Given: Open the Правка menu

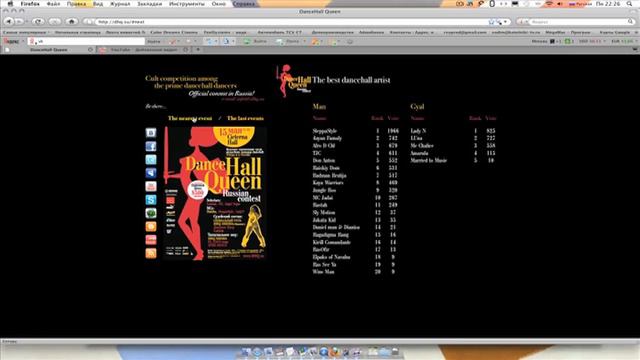Looking at the screenshot, I should pyautogui.click(x=76, y=4).
